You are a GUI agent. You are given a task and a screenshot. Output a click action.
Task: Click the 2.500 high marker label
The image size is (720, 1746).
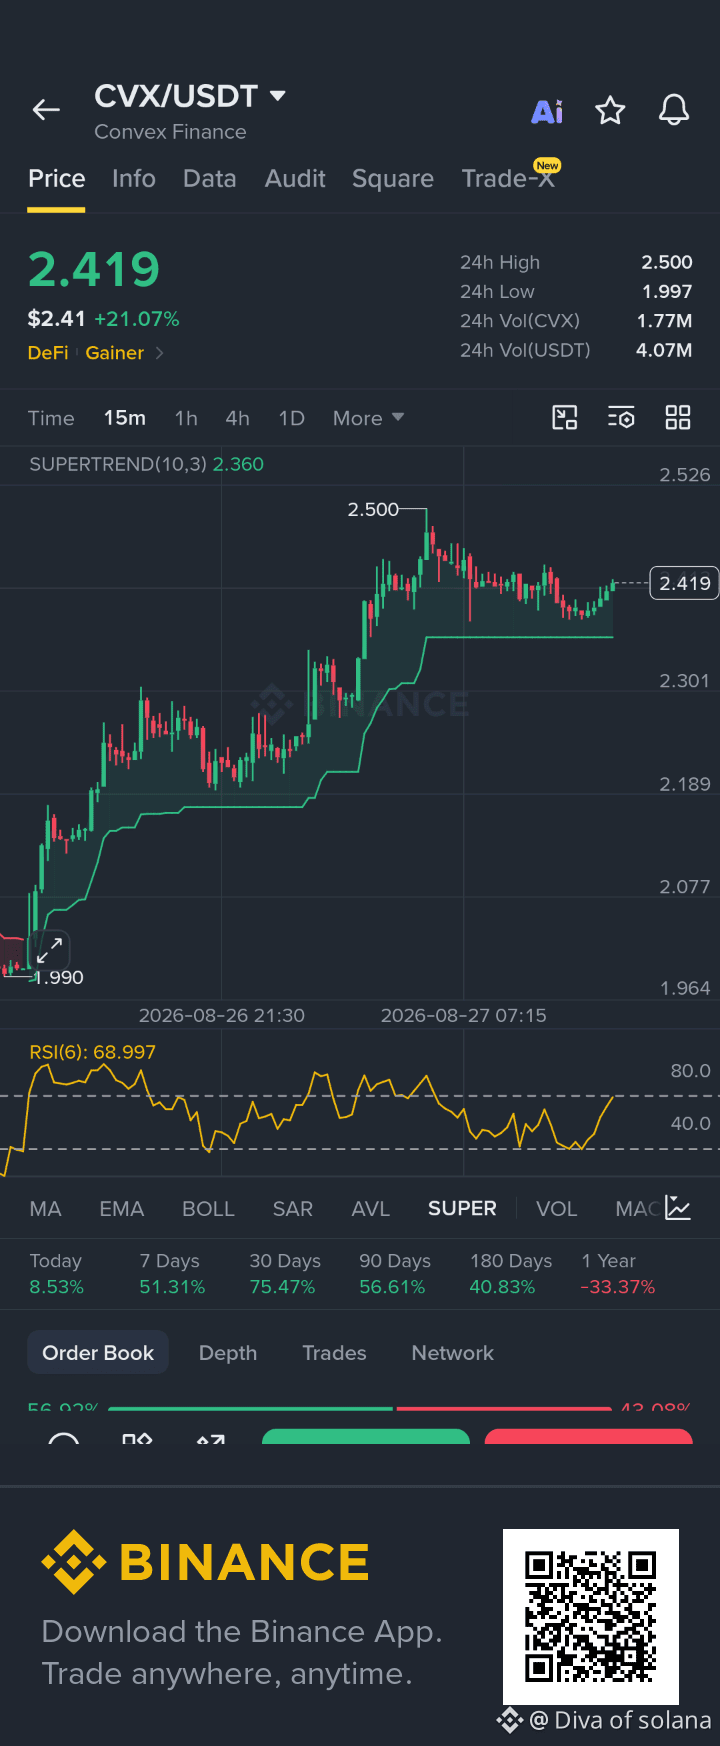click(x=373, y=510)
